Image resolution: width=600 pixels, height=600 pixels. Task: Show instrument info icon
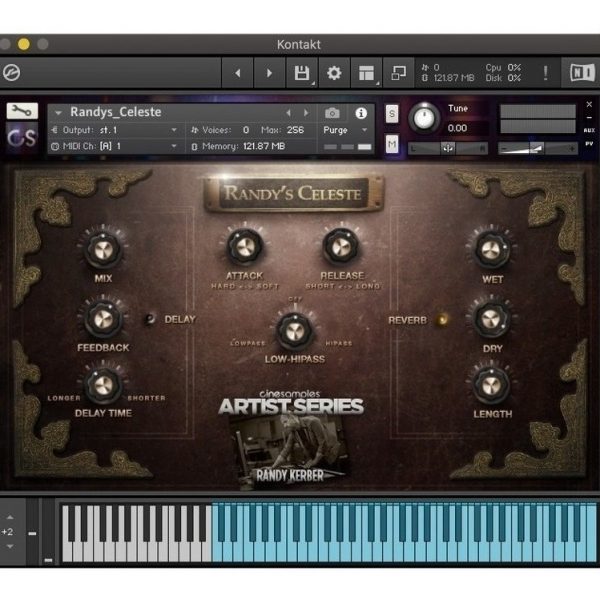pyautogui.click(x=361, y=113)
